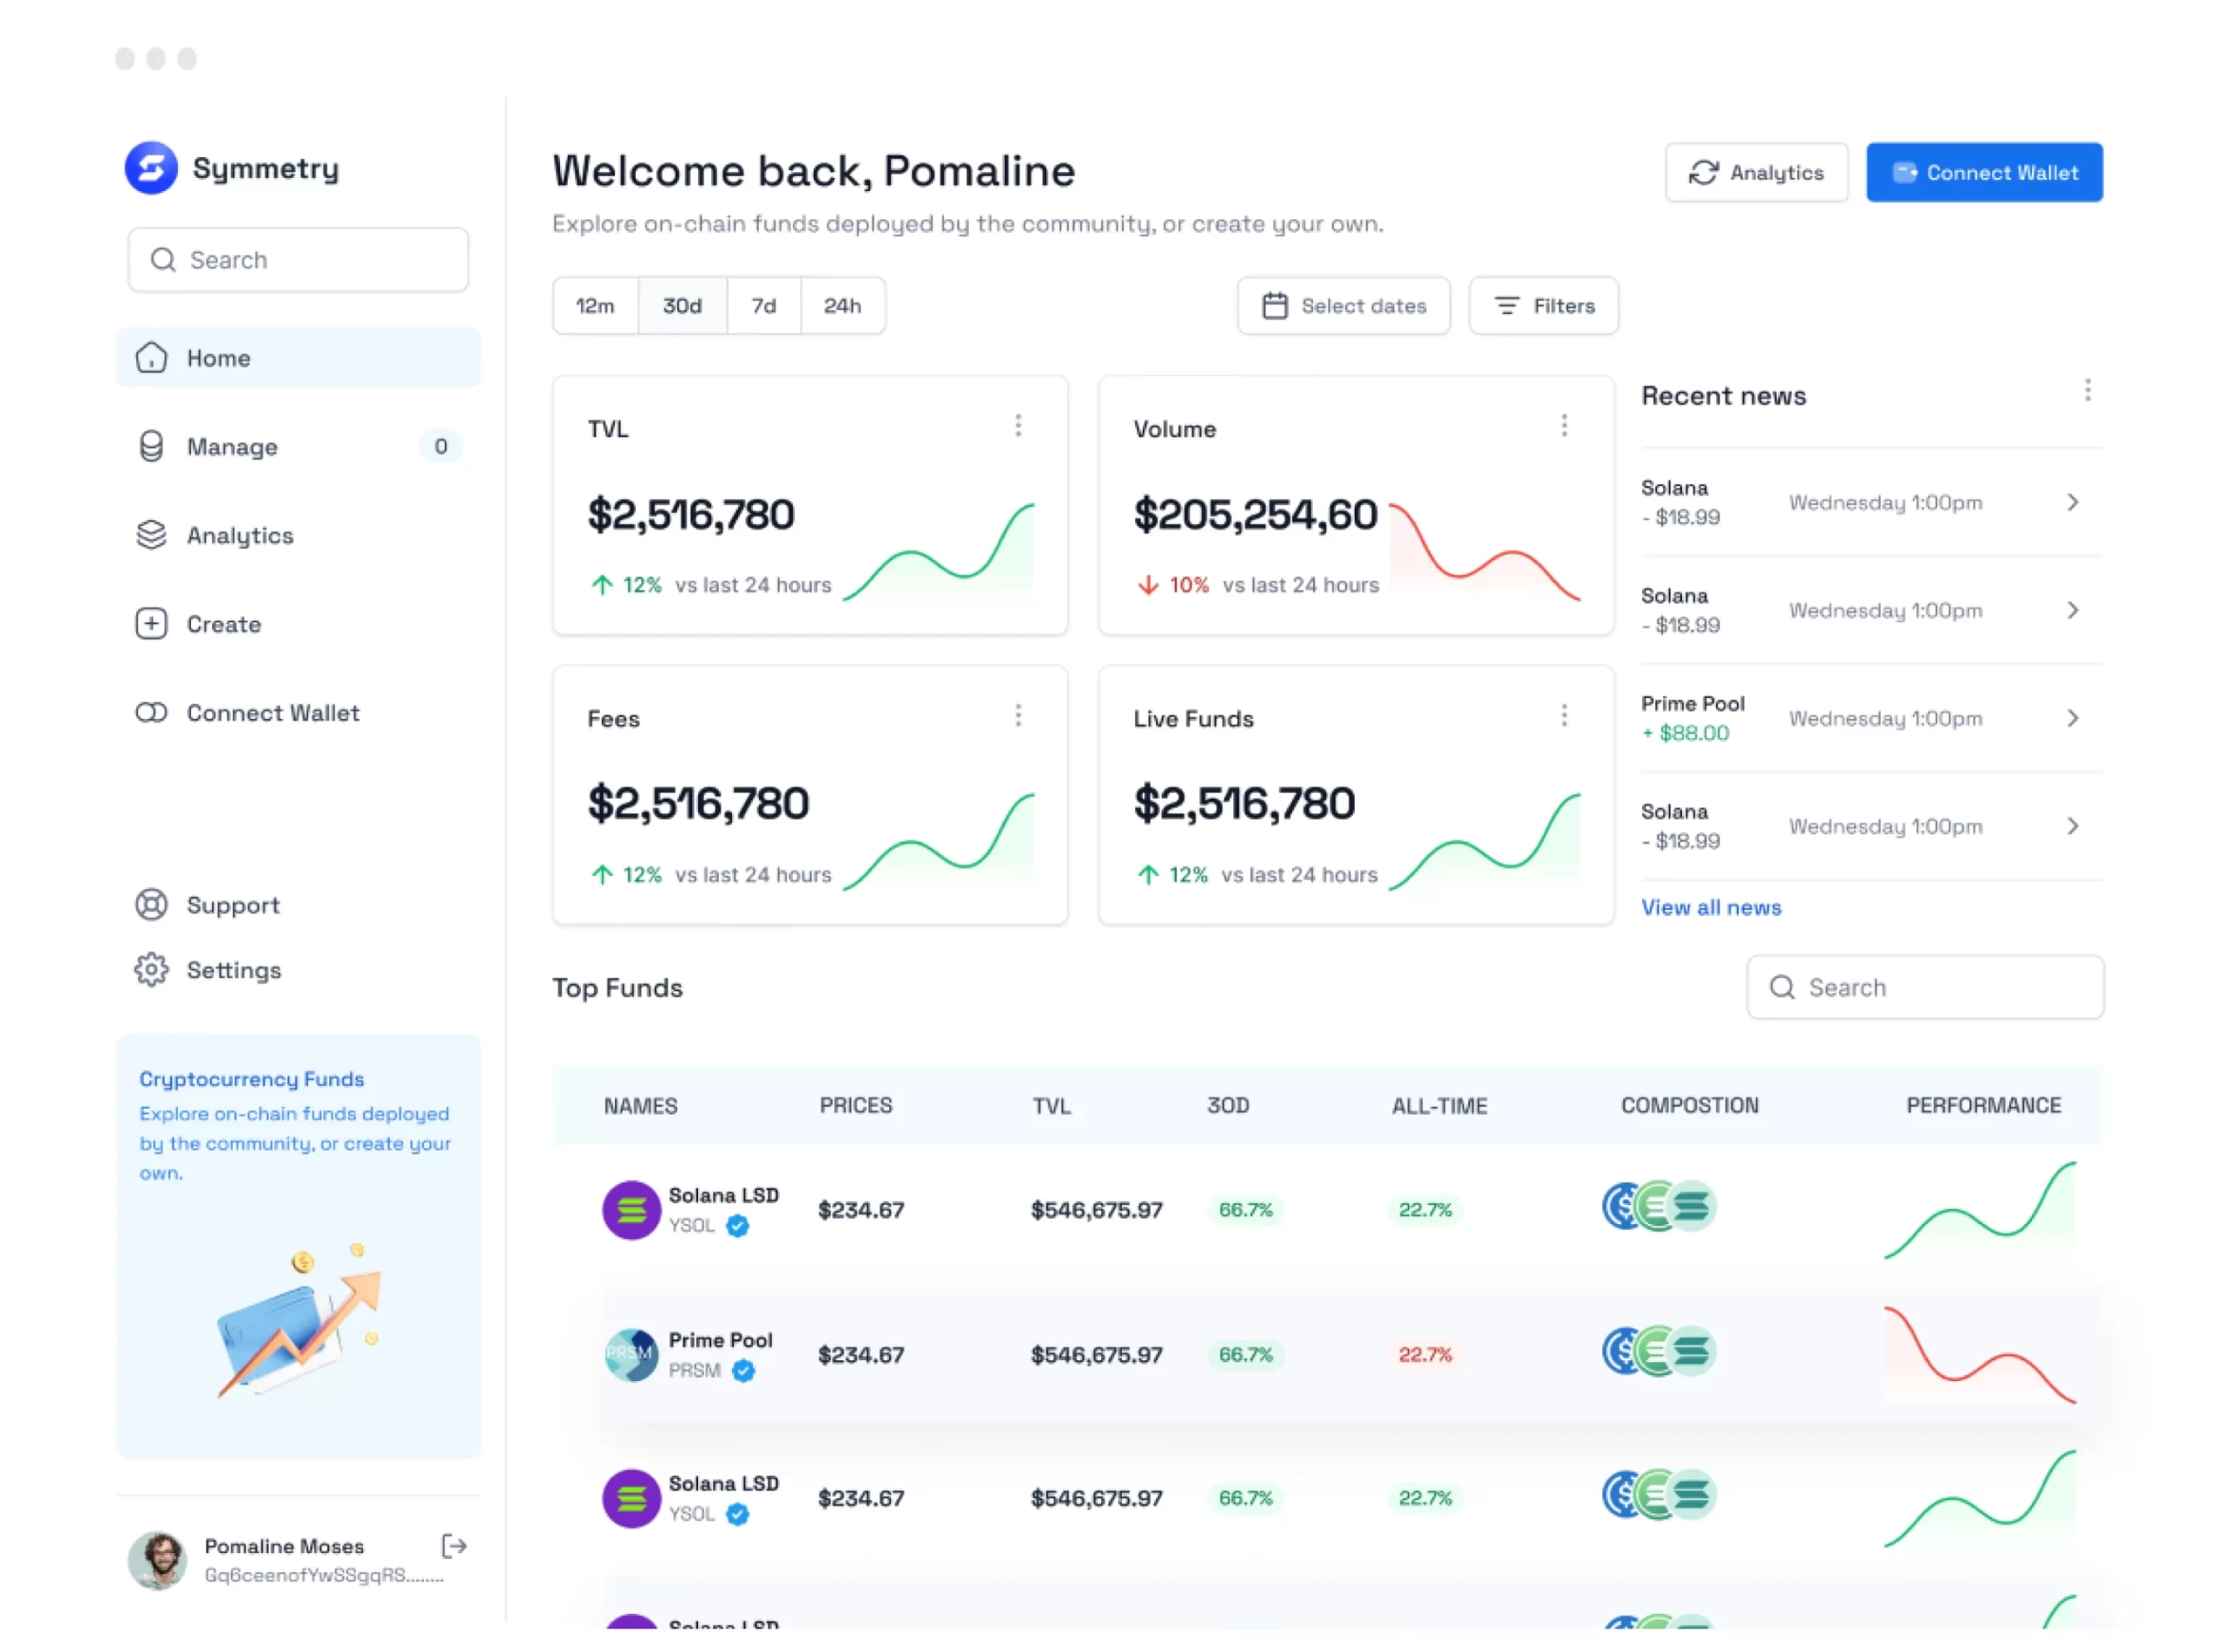2223x1652 pixels.
Task: Open Settings in the sidebar
Action: click(298, 971)
